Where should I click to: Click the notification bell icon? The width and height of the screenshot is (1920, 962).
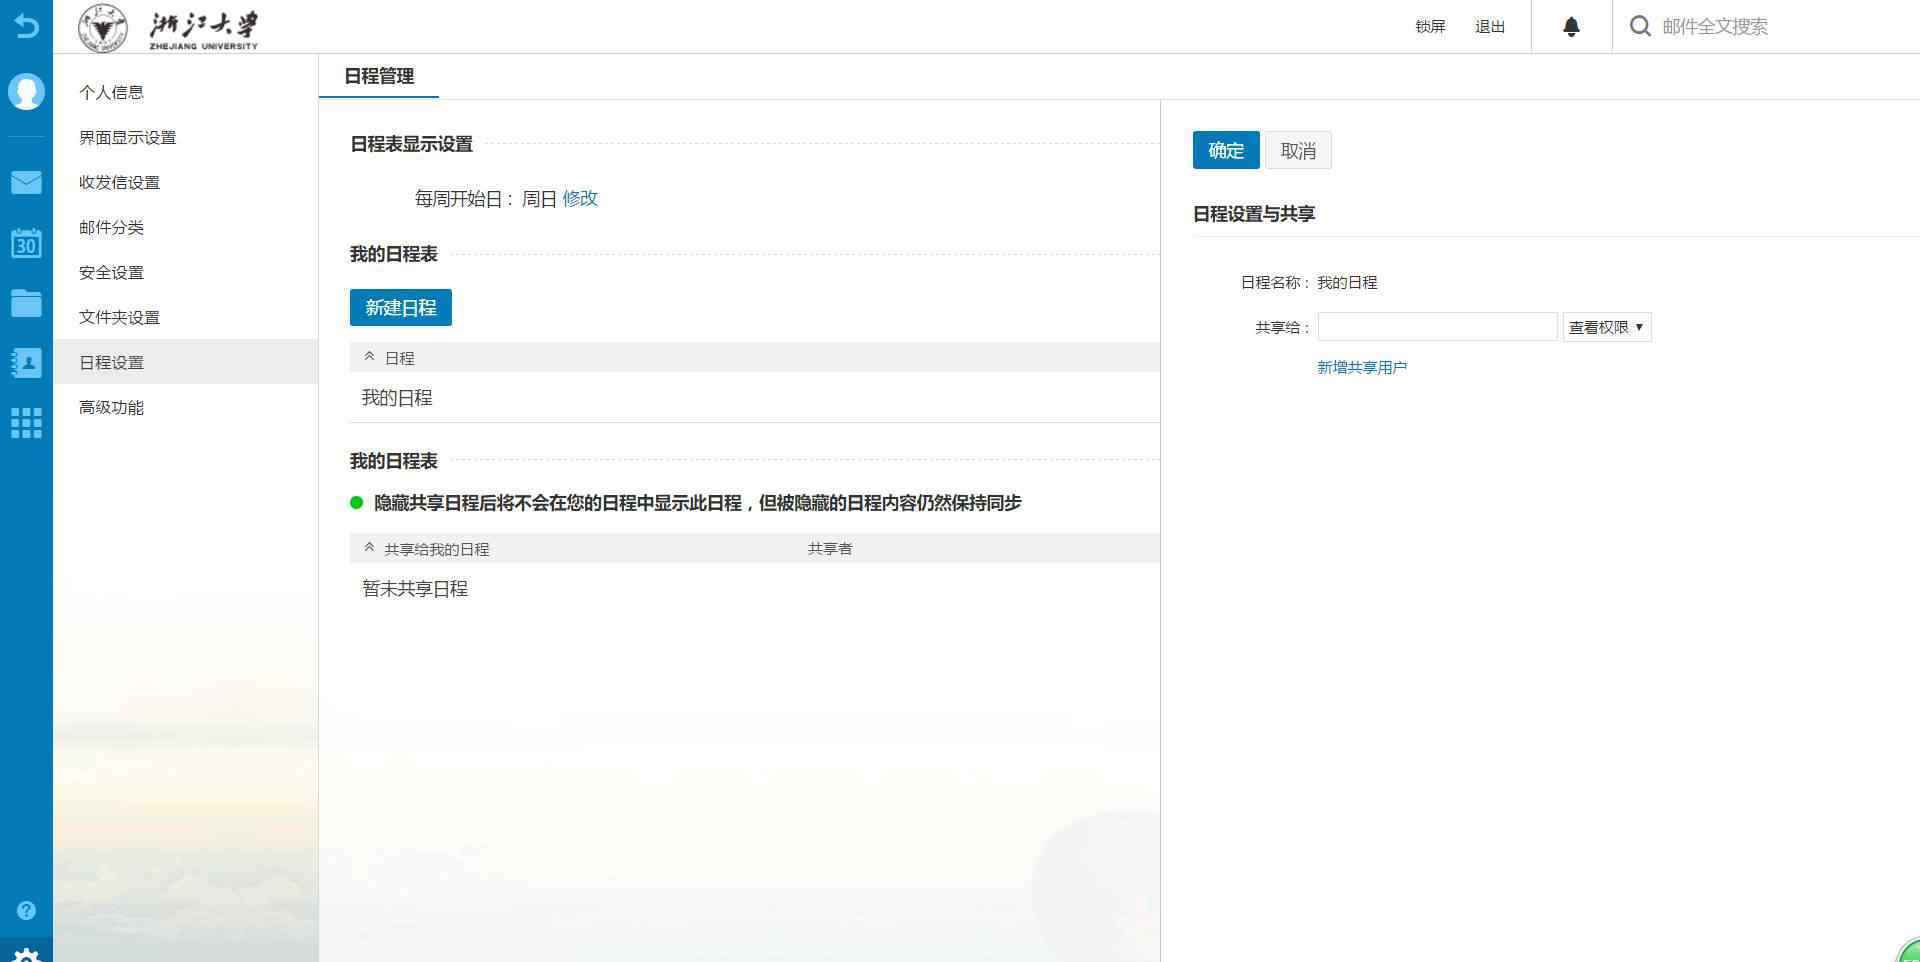[1571, 27]
